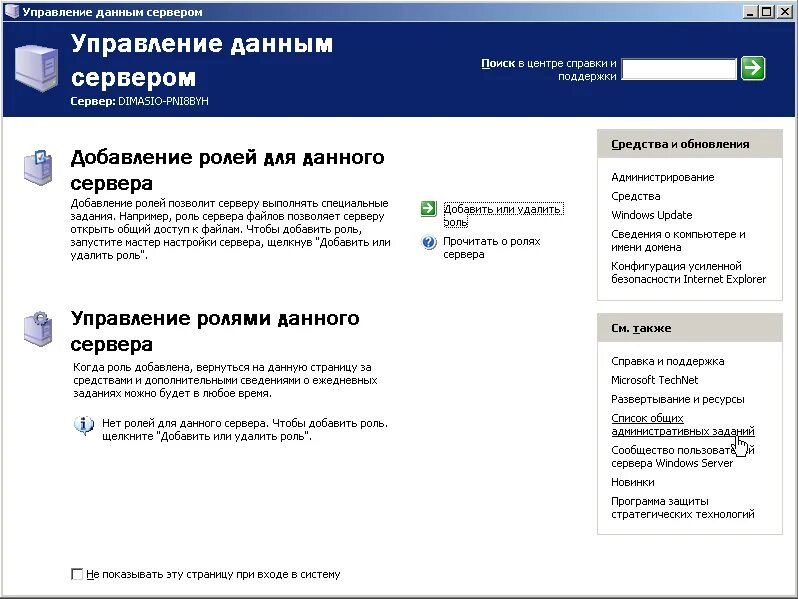This screenshot has width=798, height=599.
Task: Click the title bar application icon
Action: tap(12, 11)
